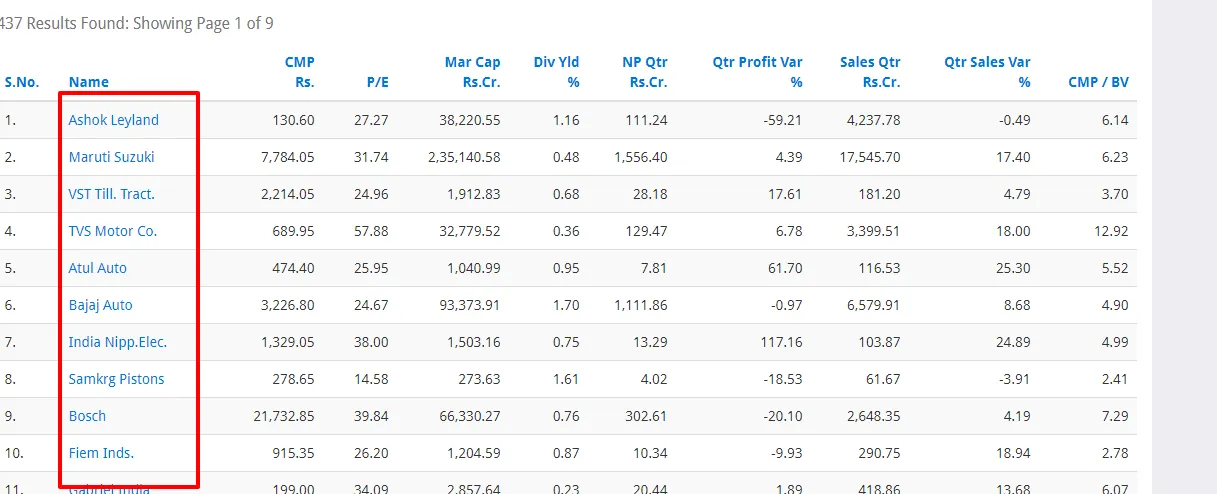The height and width of the screenshot is (494, 1217).
Task: Open the TVS Motor Co. link
Action: (x=113, y=231)
